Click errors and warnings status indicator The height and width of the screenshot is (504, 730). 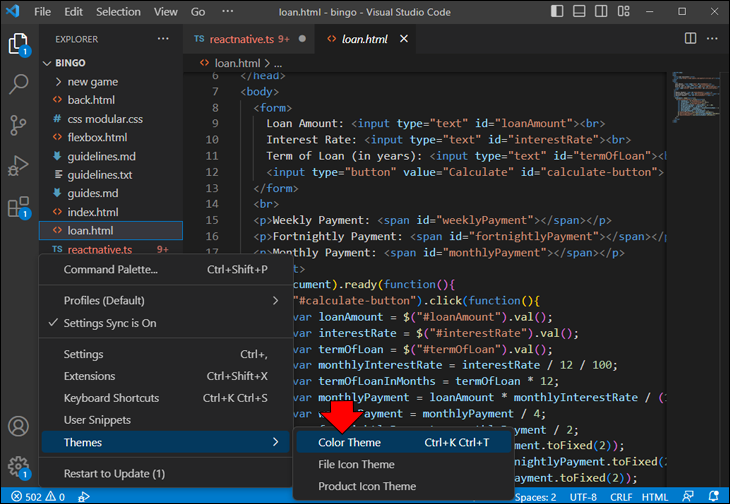[38, 497]
